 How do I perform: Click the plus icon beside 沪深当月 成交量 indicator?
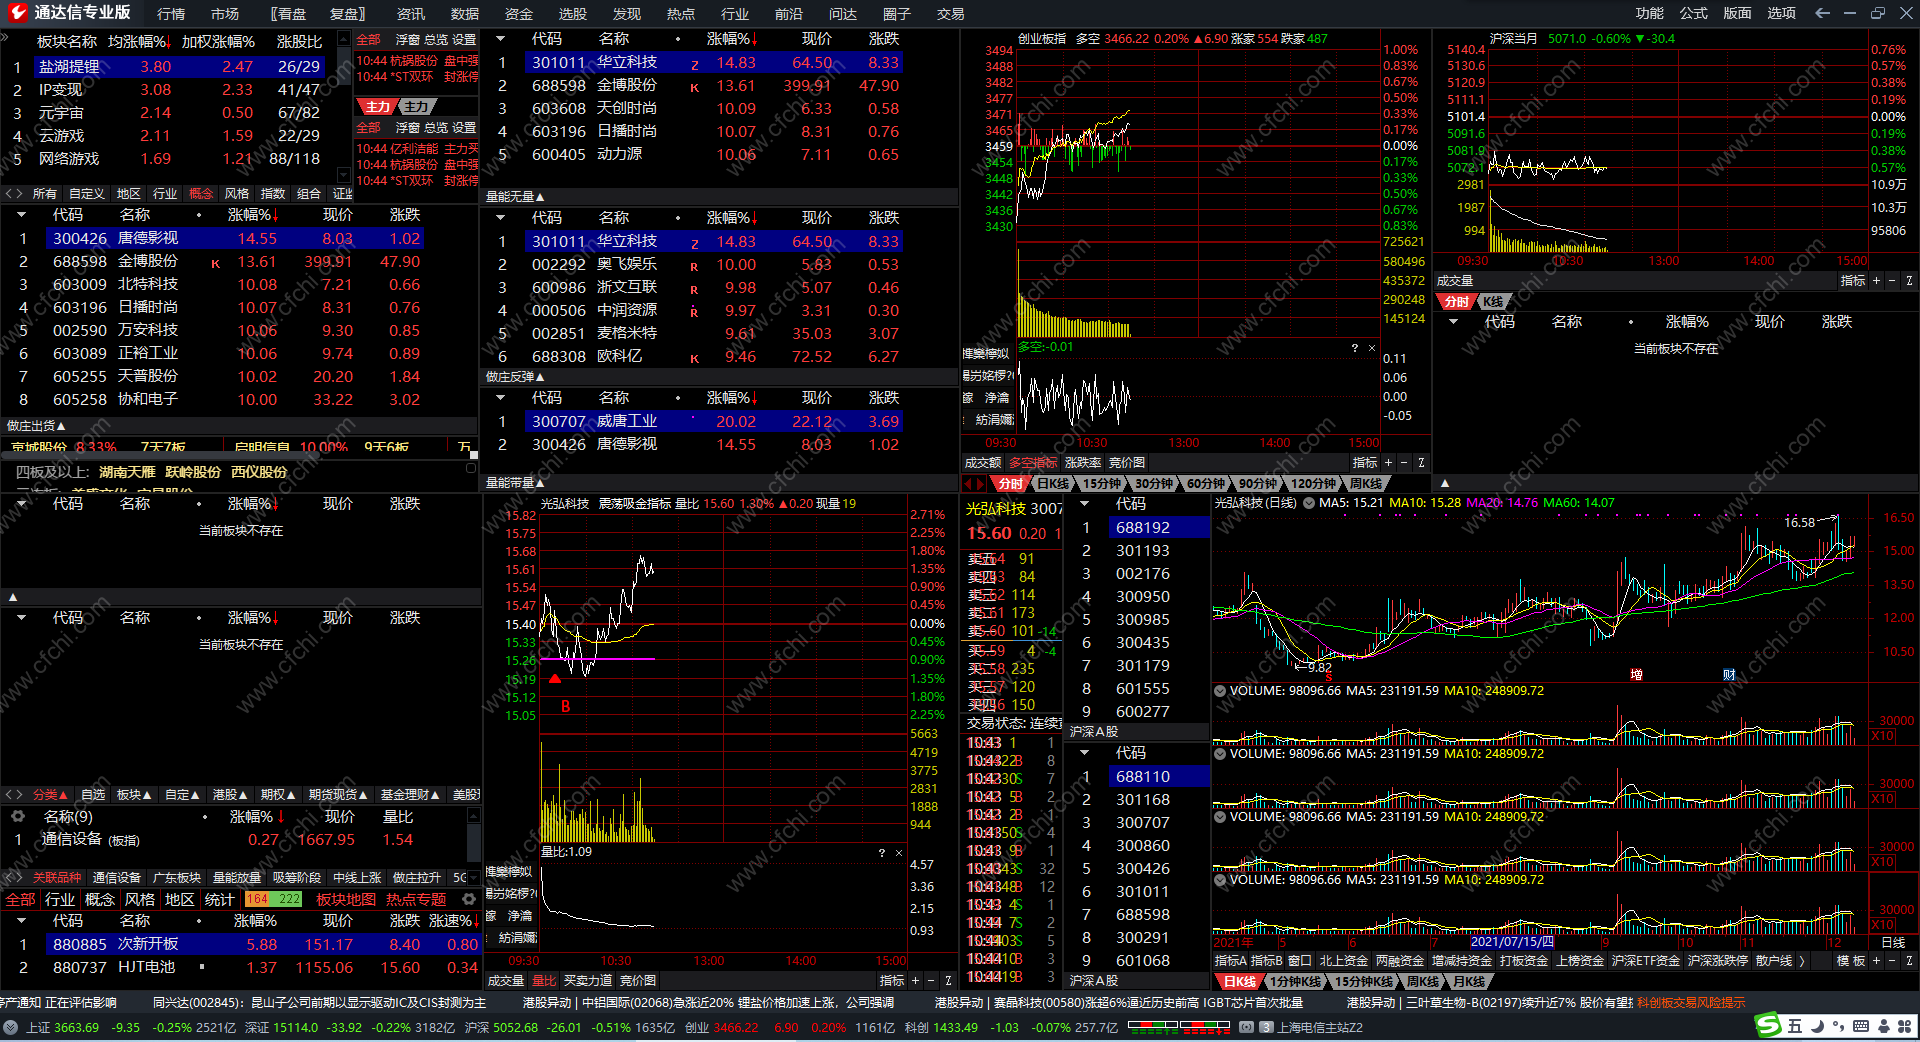[1876, 281]
